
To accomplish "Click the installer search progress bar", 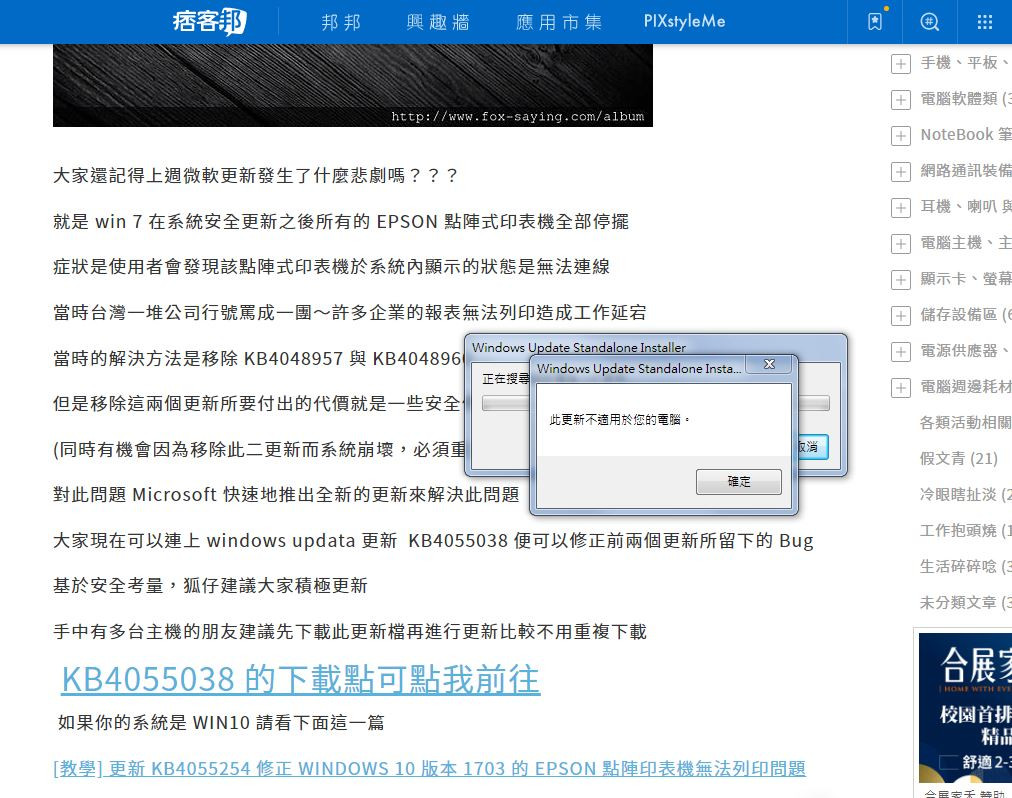I will click(656, 404).
